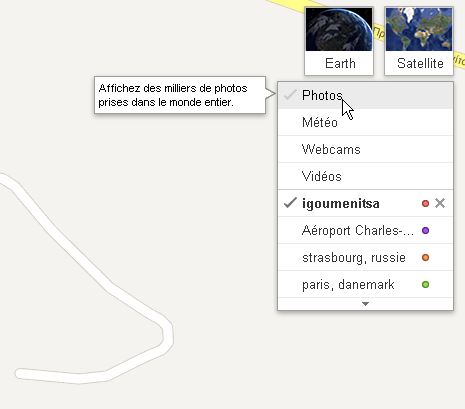Screen dimensions: 465x409
Task: Turn on the Vidéos layer
Action: pos(365,176)
